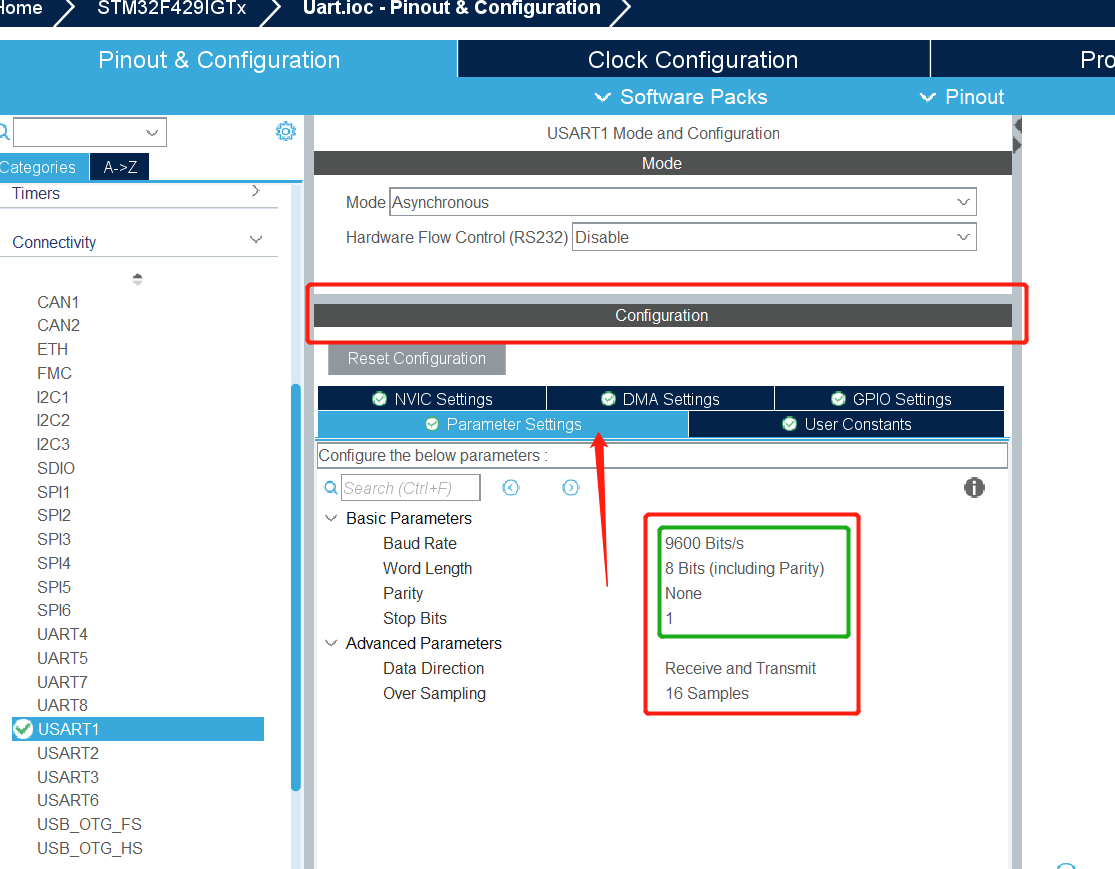
Task: Collapse the Basic Parameters group
Action: (x=331, y=518)
